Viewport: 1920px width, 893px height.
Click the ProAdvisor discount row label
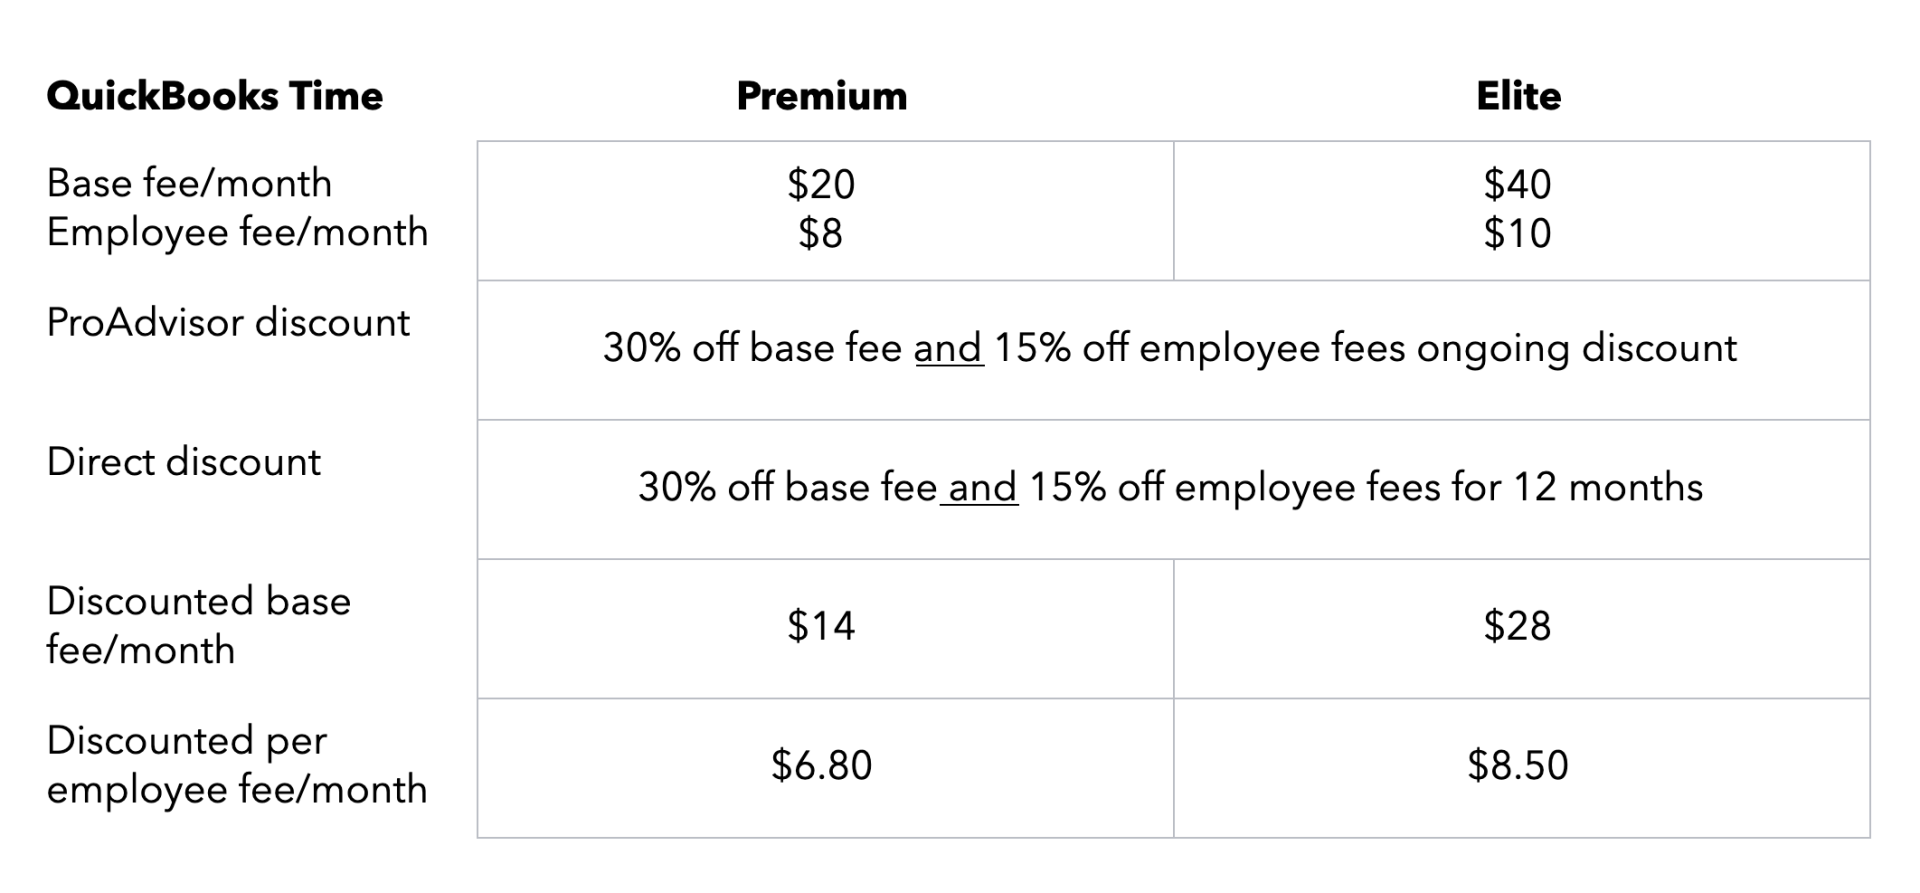[228, 323]
